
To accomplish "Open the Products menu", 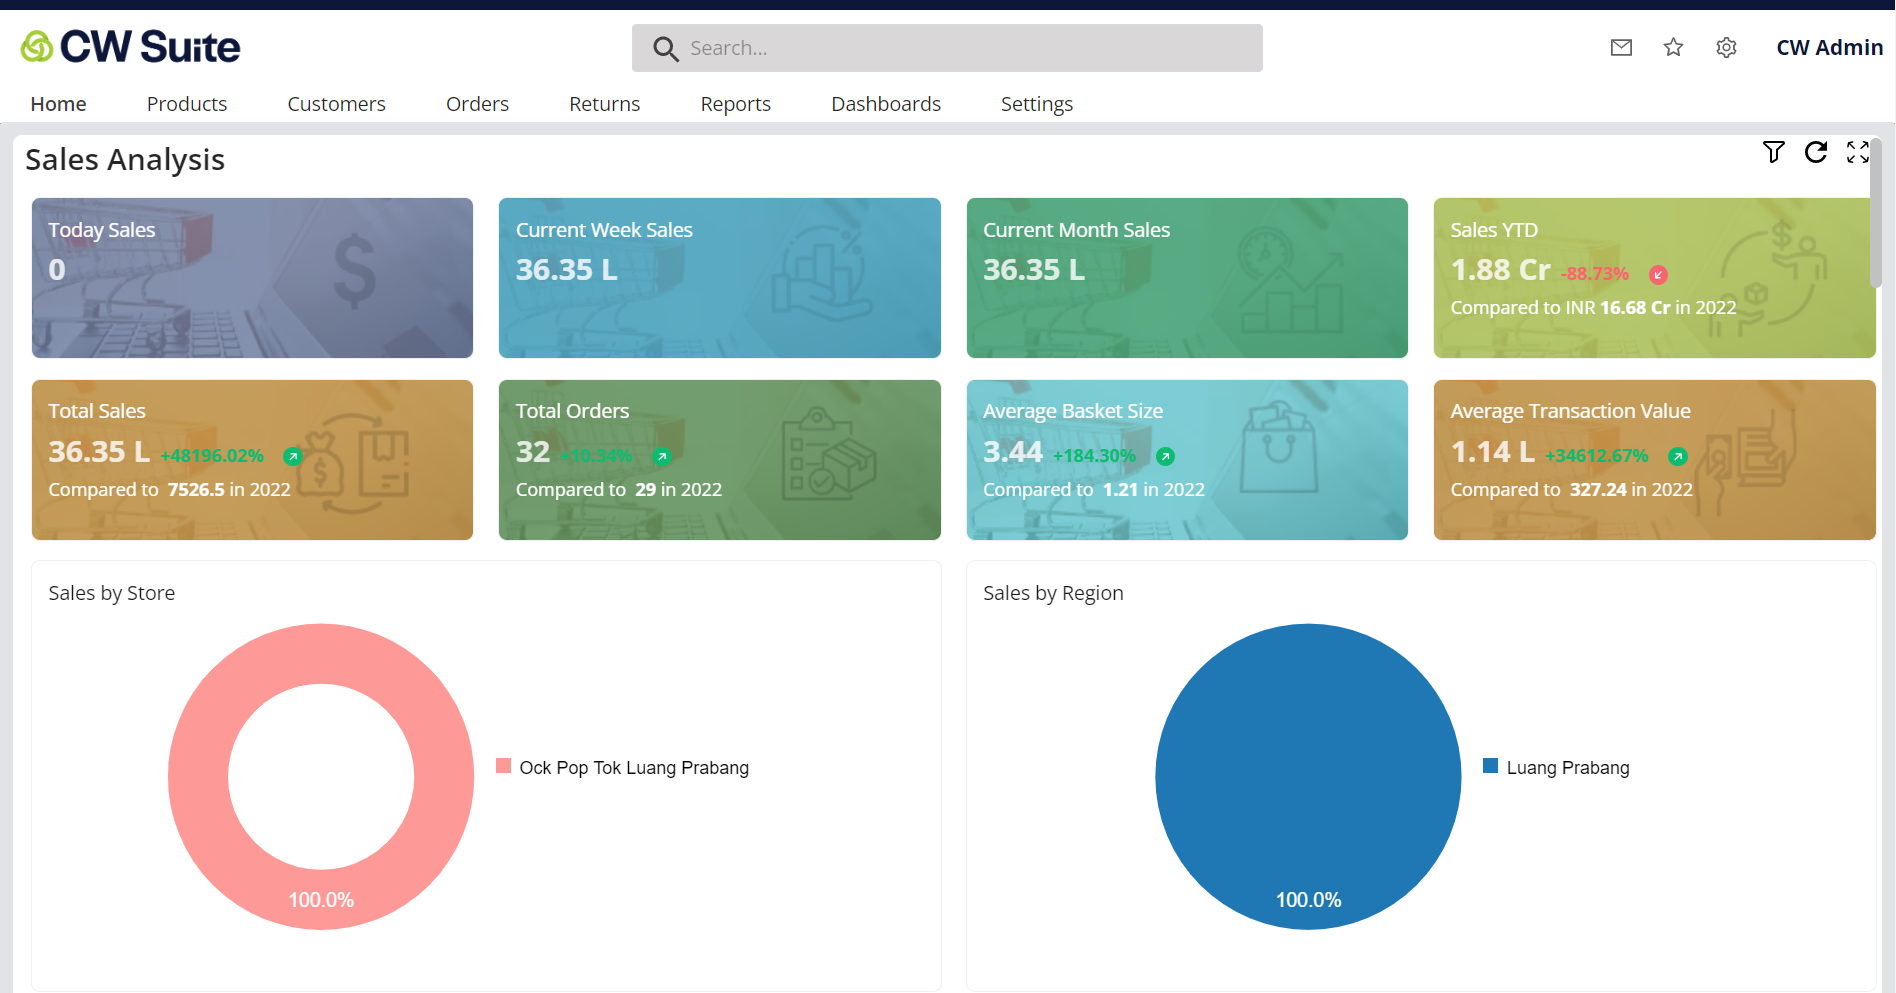I will (x=187, y=104).
